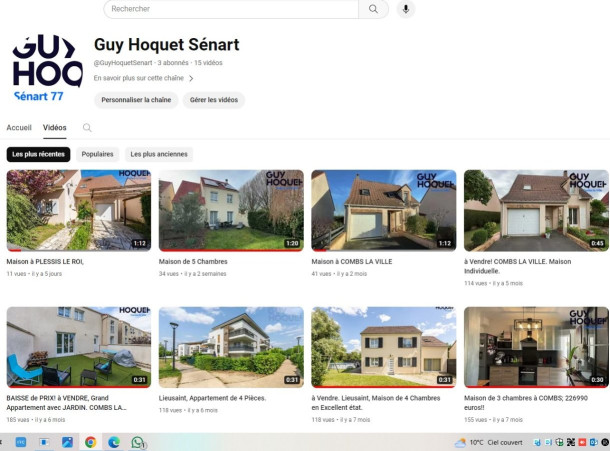Viewport: 610px width, 451px height.
Task: Click title à Vendre. Lieusaint, Maison de 4 Chambres
Action: tap(376, 403)
